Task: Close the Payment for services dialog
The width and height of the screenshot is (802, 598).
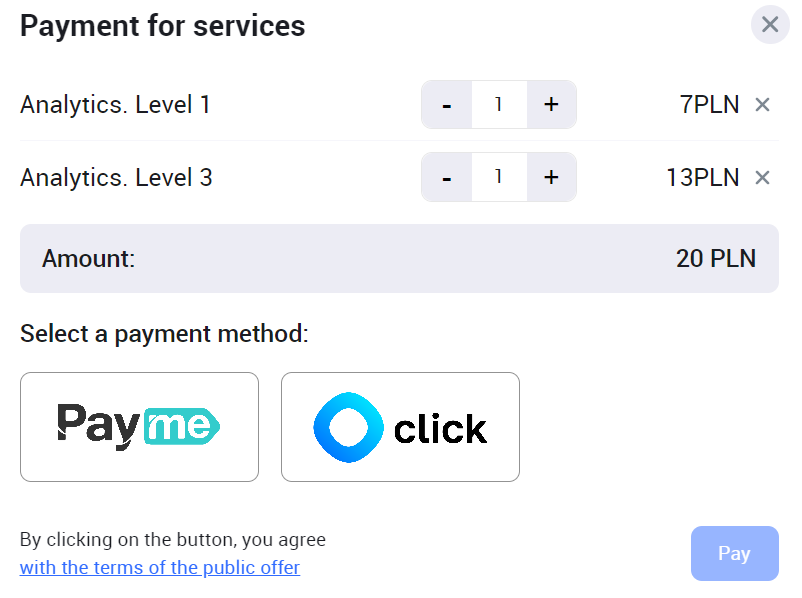Action: pos(769,25)
